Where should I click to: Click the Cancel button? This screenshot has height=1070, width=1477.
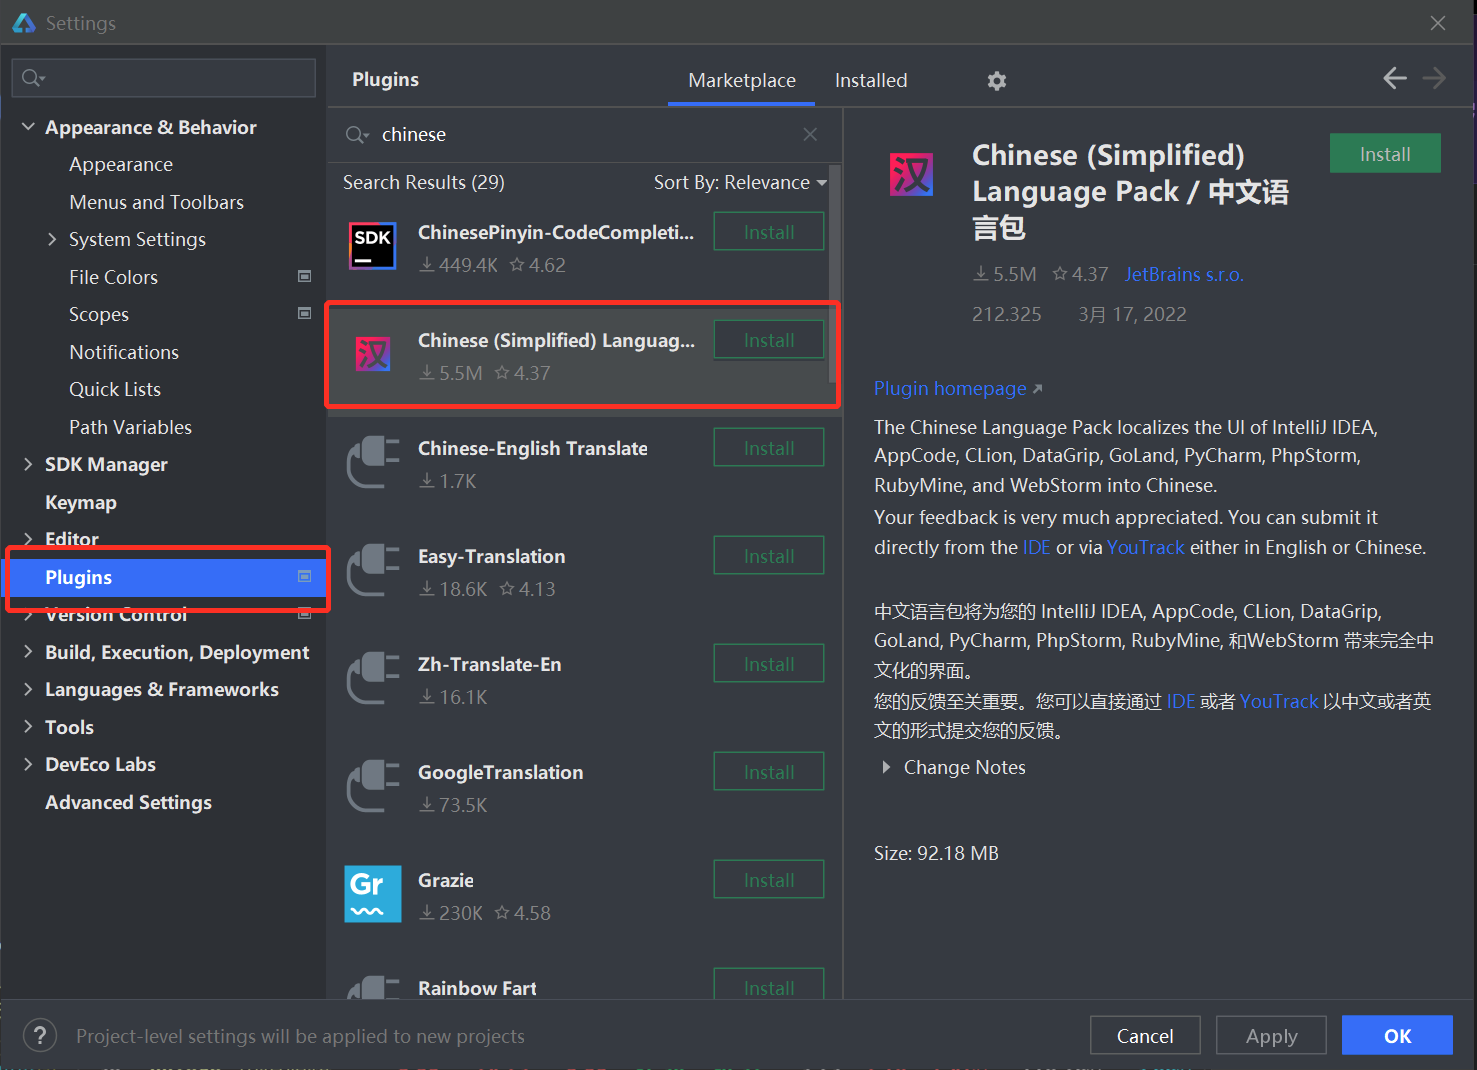pos(1145,1036)
